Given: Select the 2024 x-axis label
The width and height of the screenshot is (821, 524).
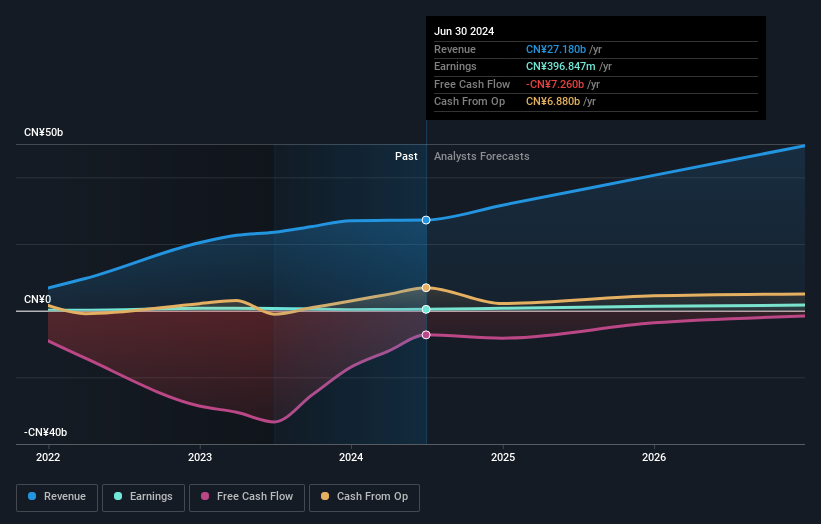Looking at the screenshot, I should tap(351, 457).
